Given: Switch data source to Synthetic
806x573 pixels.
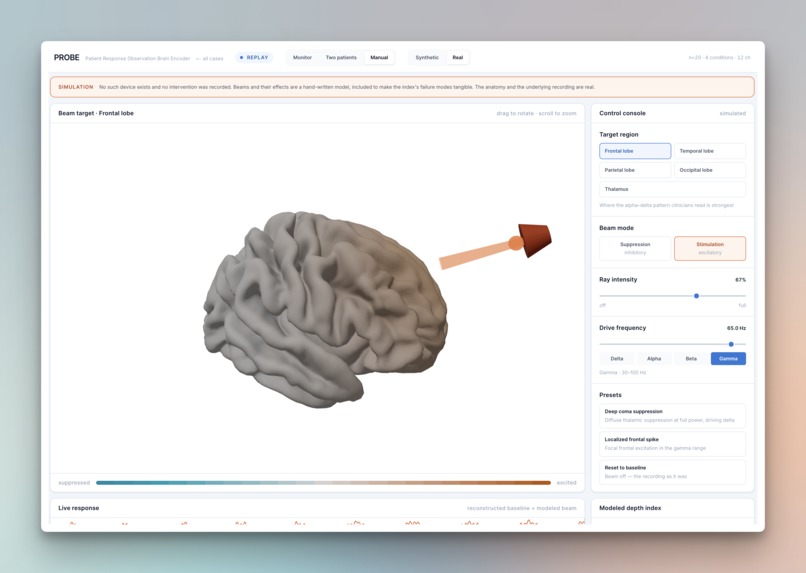Looking at the screenshot, I should pos(427,58).
